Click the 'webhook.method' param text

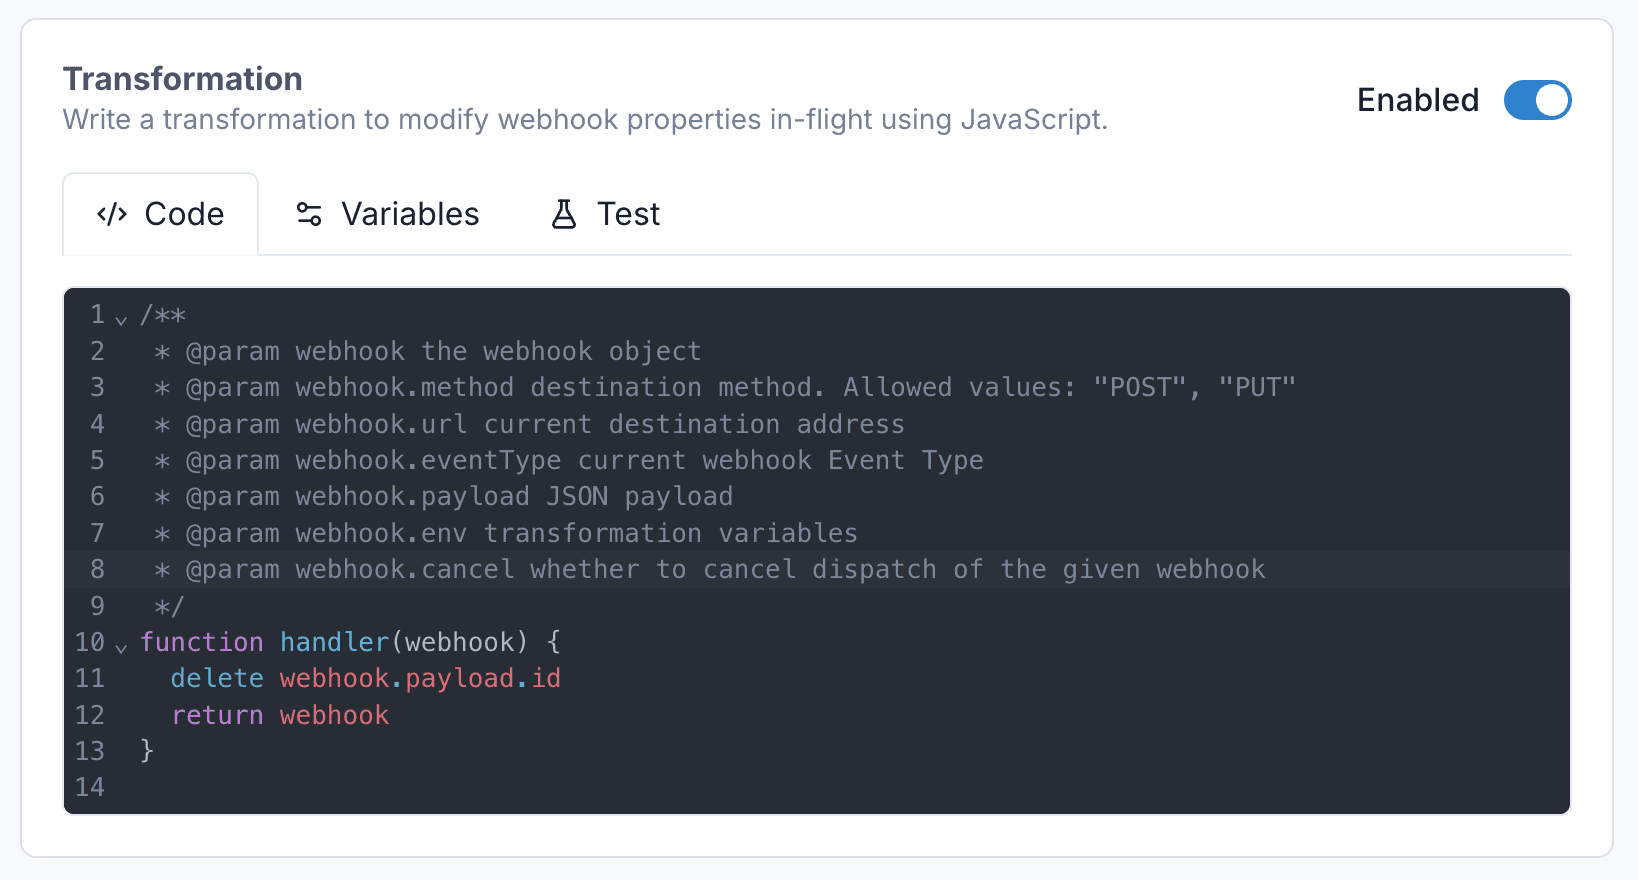pyautogui.click(x=405, y=387)
